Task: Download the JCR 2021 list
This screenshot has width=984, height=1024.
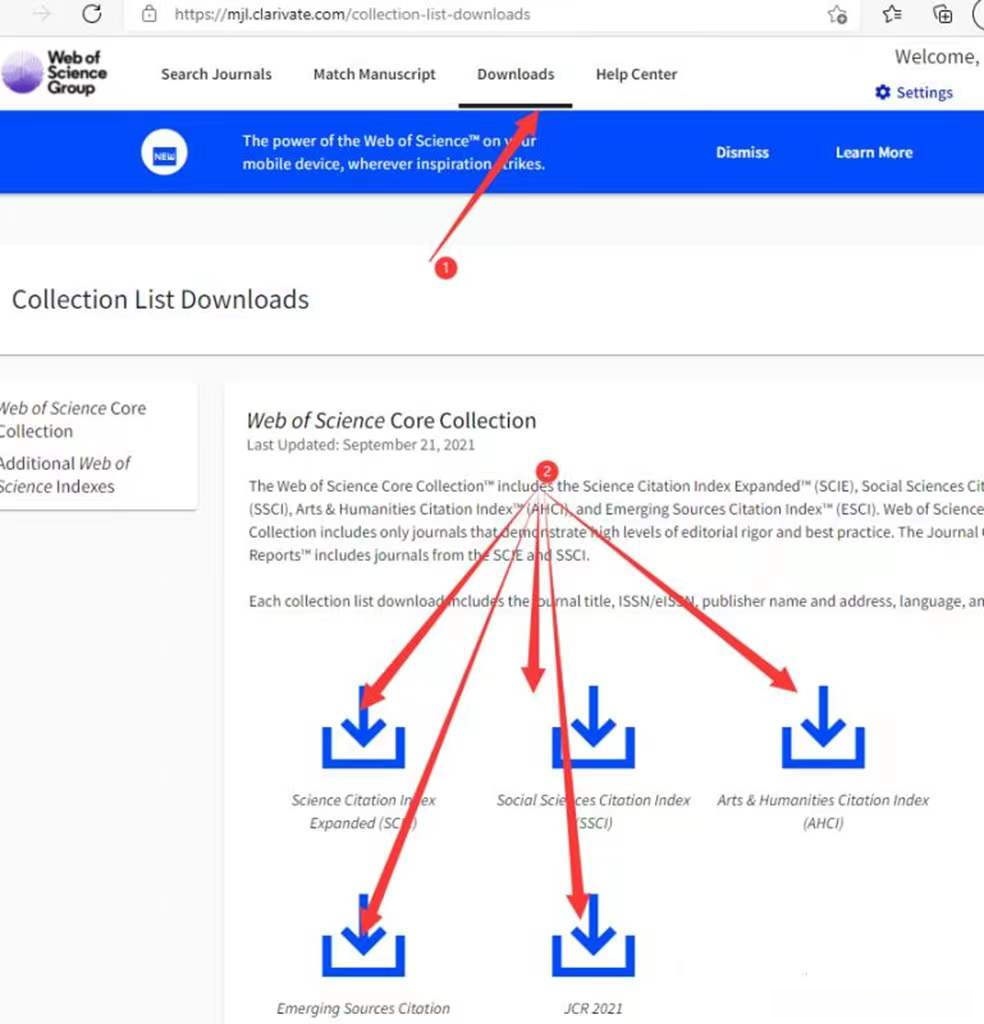Action: click(593, 935)
